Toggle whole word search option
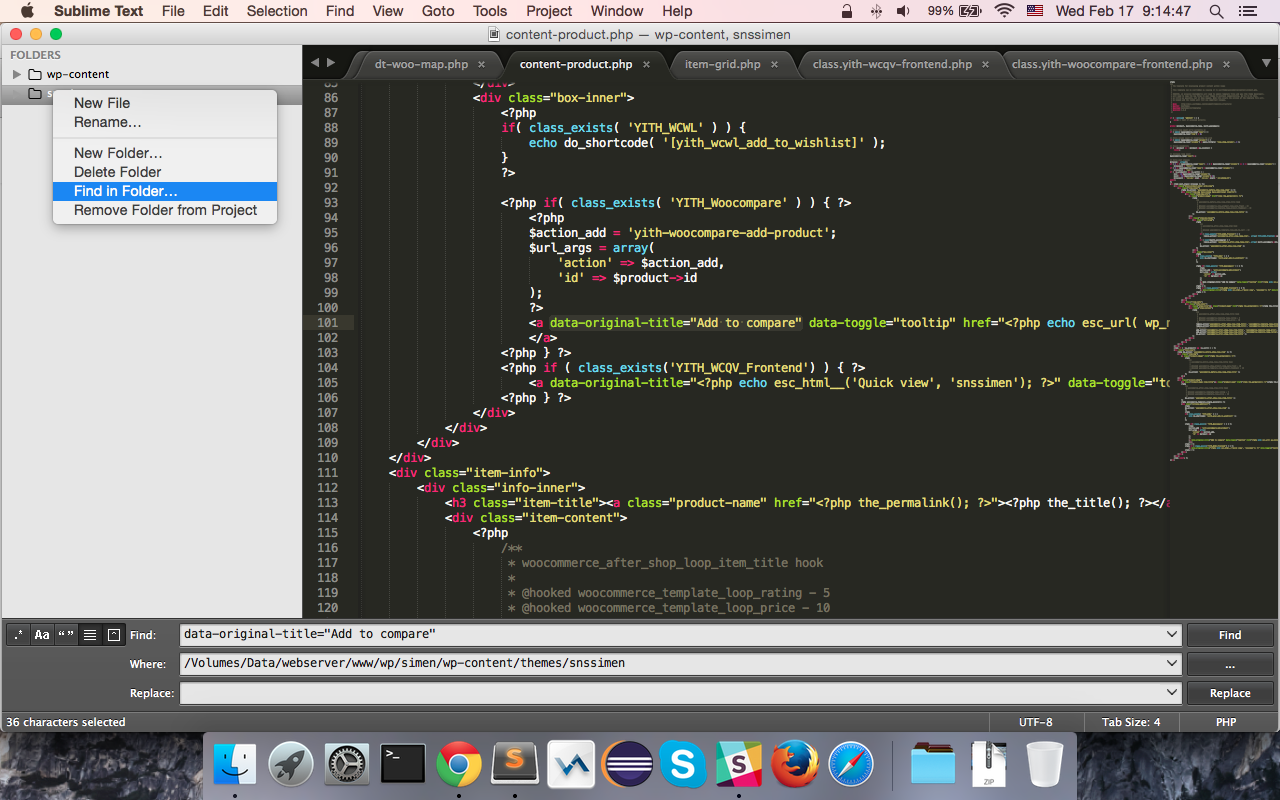Viewport: 1280px width, 800px height. point(66,635)
